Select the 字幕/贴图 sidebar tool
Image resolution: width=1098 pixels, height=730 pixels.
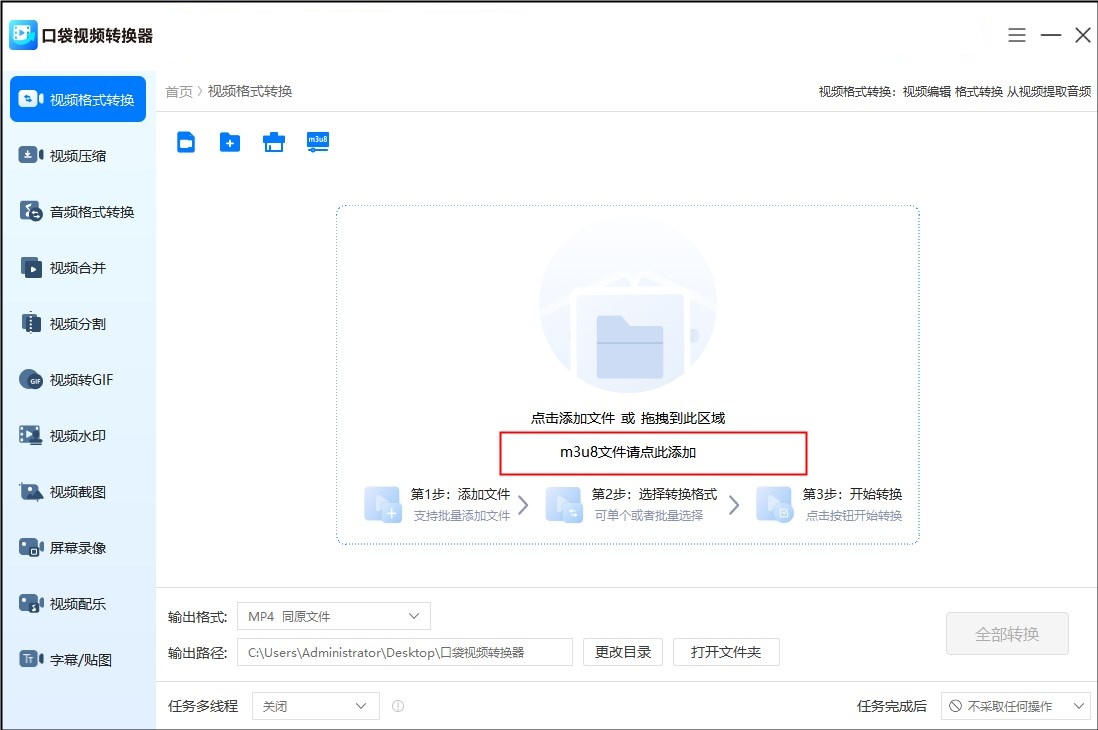[x=80, y=659]
